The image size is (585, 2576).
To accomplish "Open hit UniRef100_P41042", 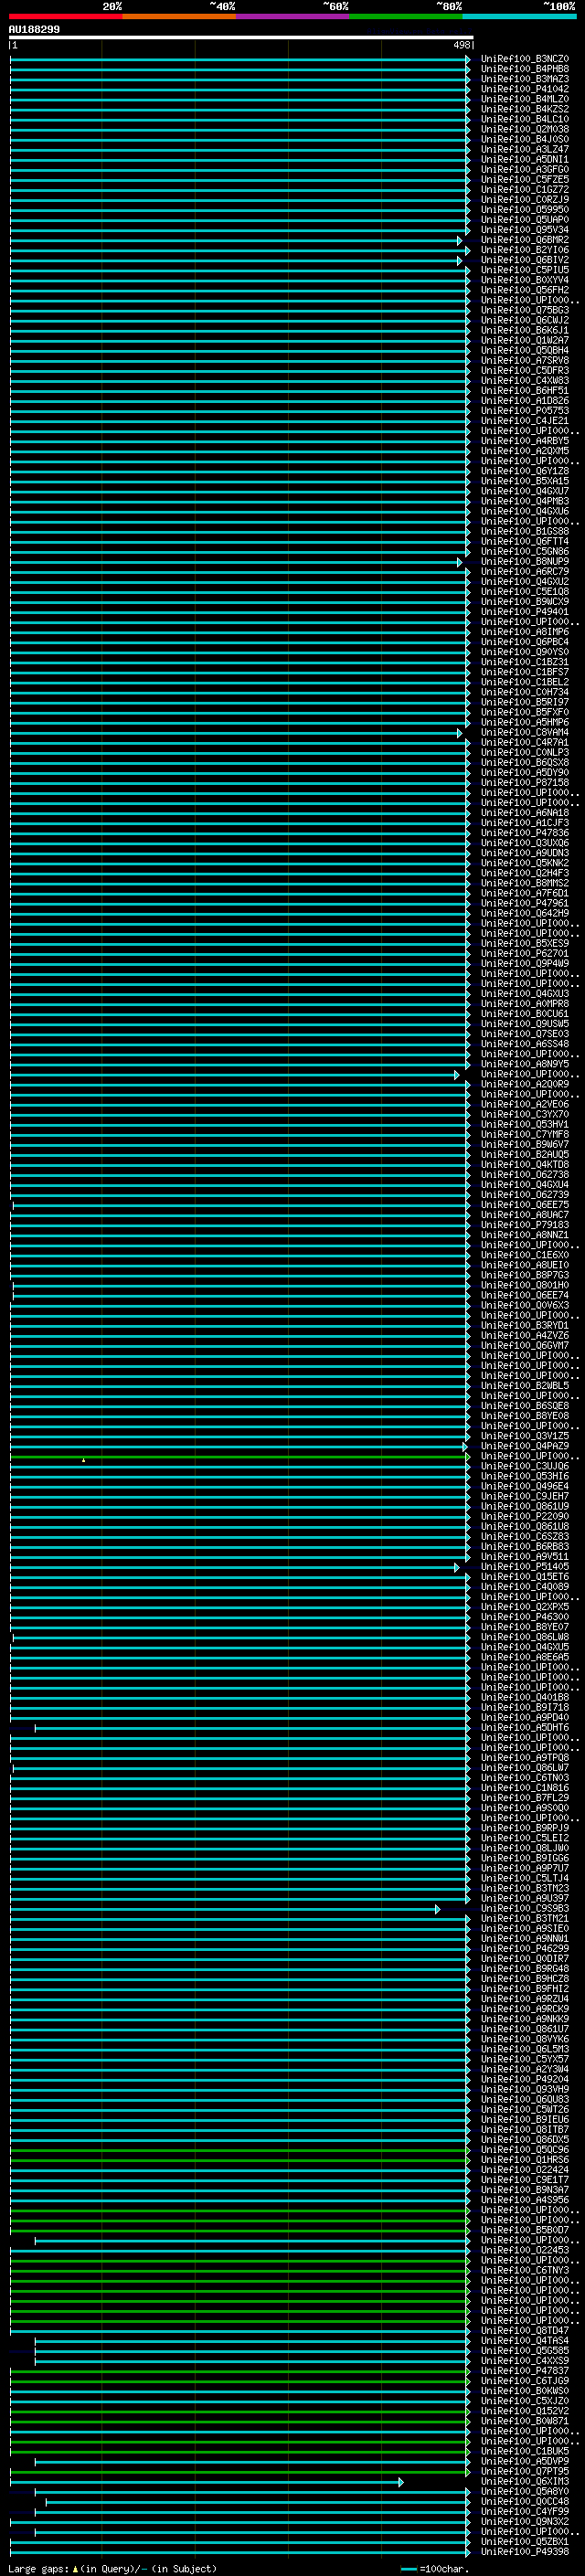I will pos(524,89).
